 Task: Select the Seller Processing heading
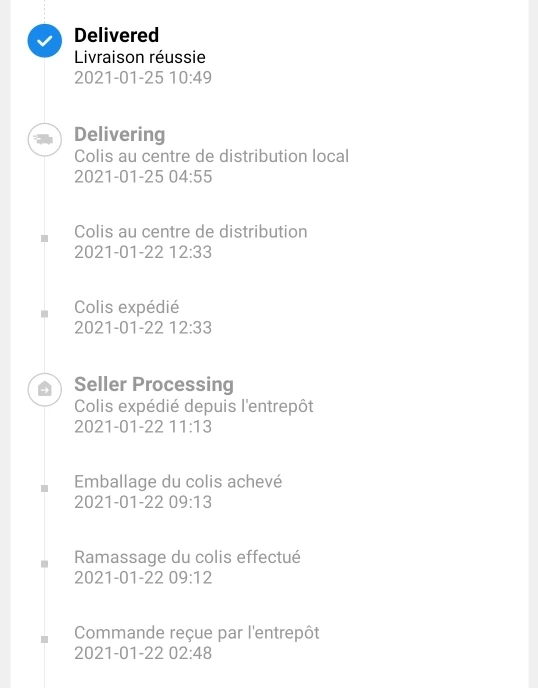[x=154, y=384]
